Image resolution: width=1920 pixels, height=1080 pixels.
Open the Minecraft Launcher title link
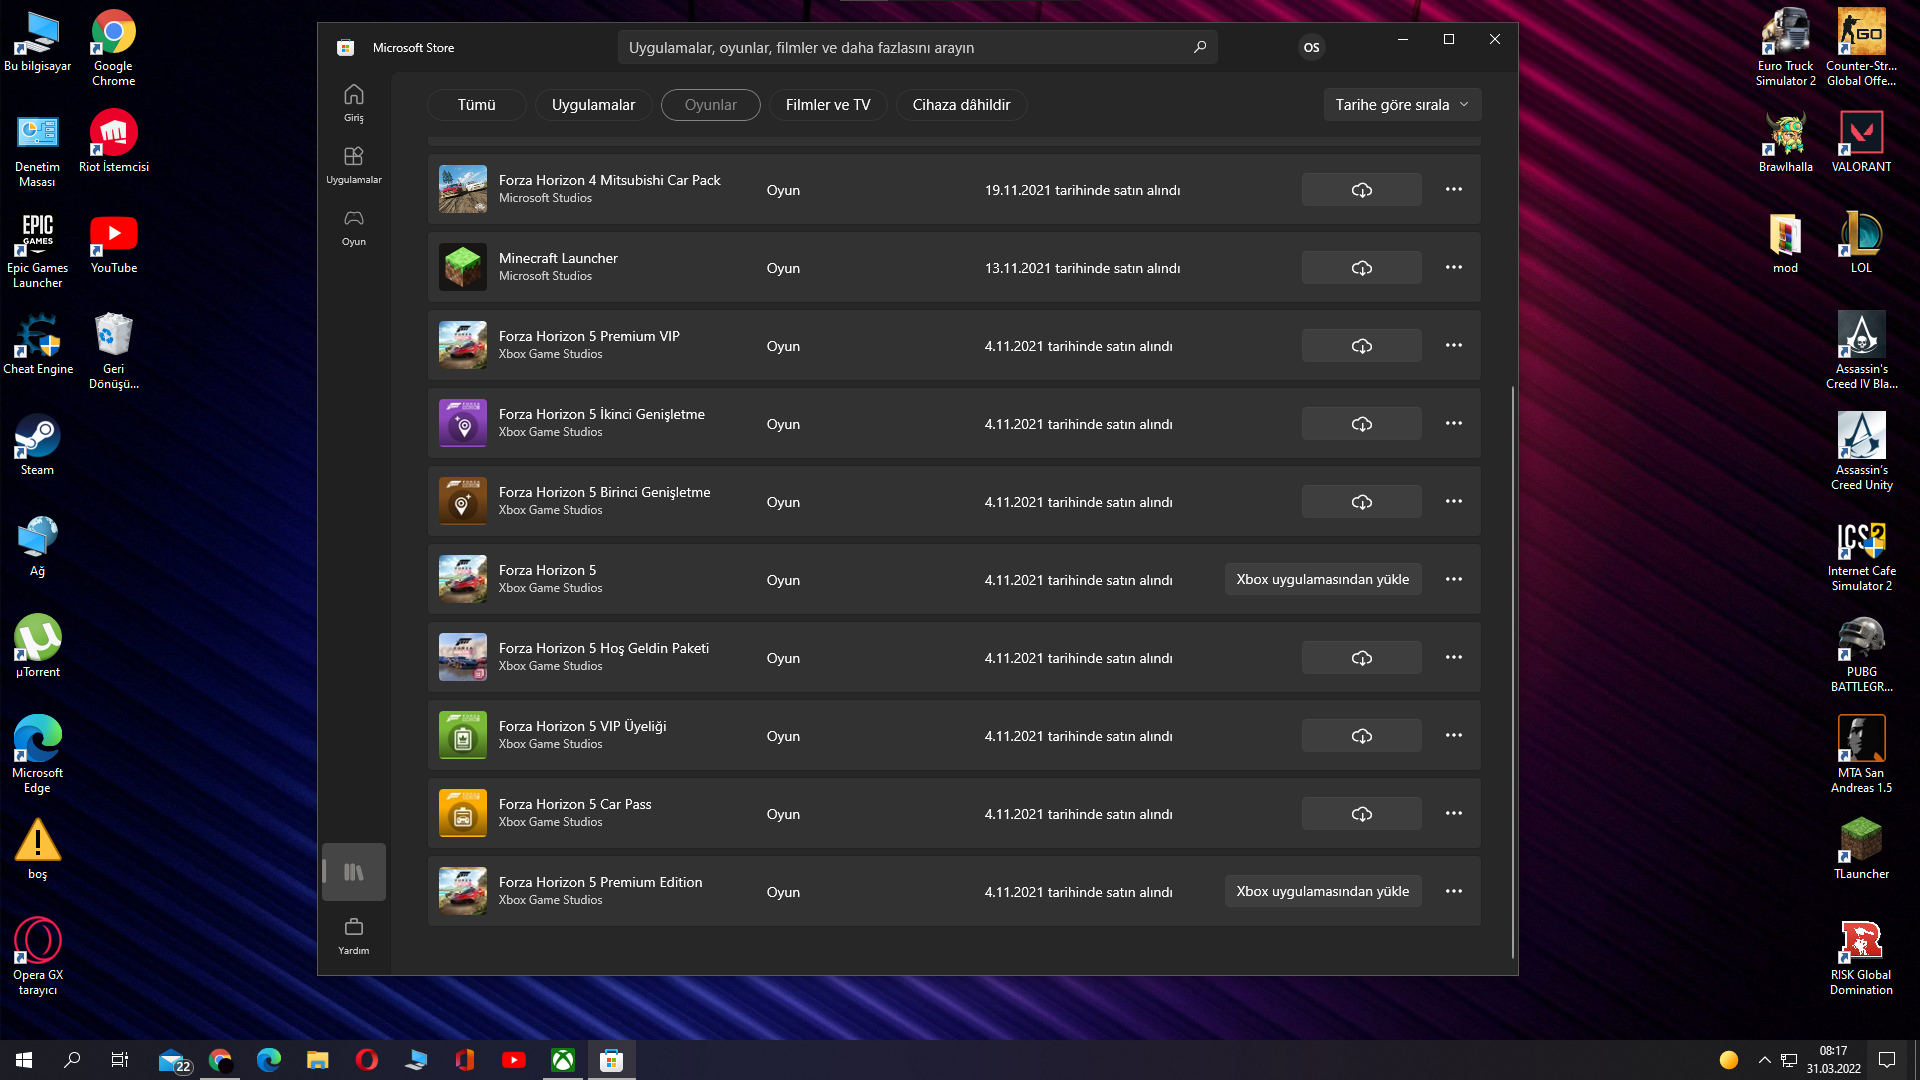pos(558,258)
